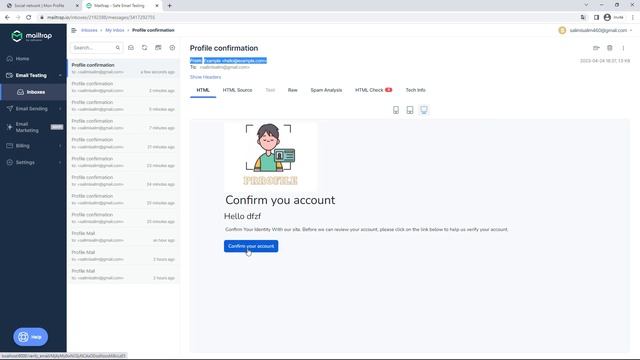Click the Mailtrap logo in the sidebar
640x360 pixels.
point(32,36)
